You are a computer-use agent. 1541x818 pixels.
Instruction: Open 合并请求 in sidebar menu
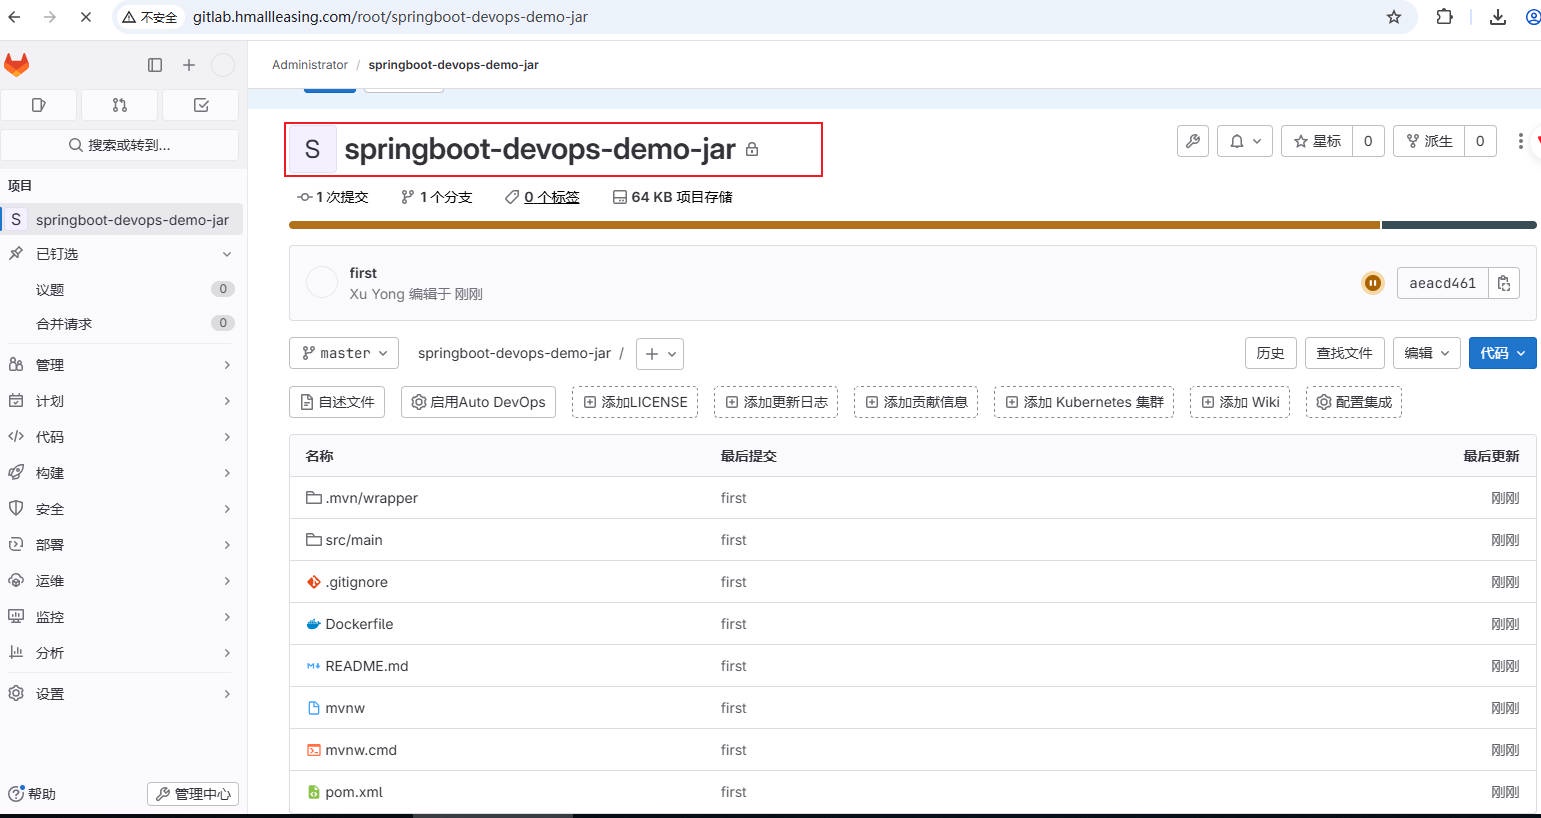tap(64, 323)
